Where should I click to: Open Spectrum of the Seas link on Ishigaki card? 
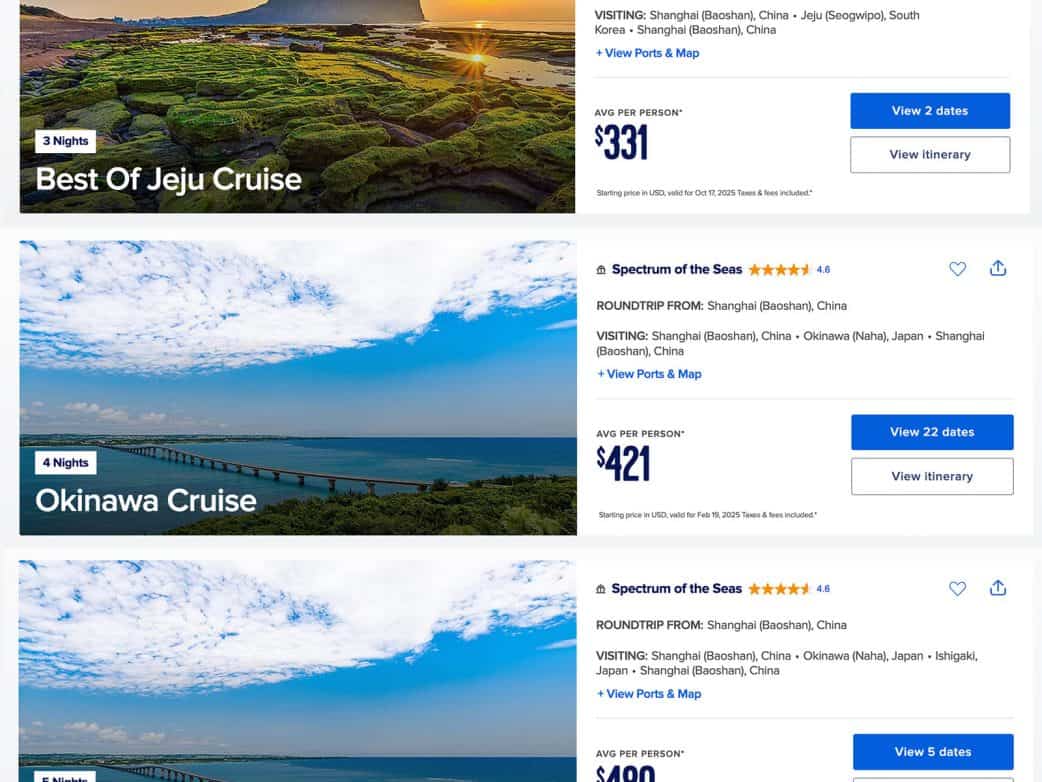pos(677,590)
